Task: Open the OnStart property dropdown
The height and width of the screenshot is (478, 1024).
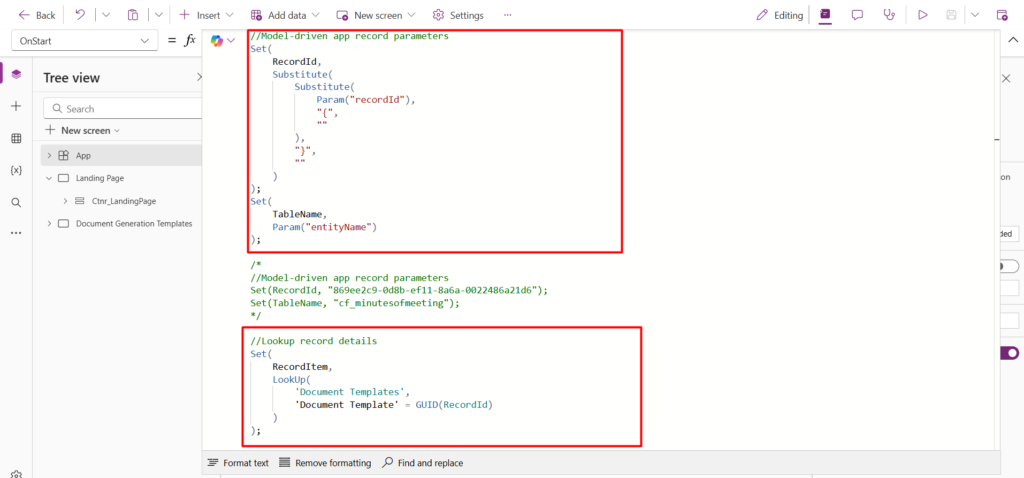Action: tap(85, 40)
